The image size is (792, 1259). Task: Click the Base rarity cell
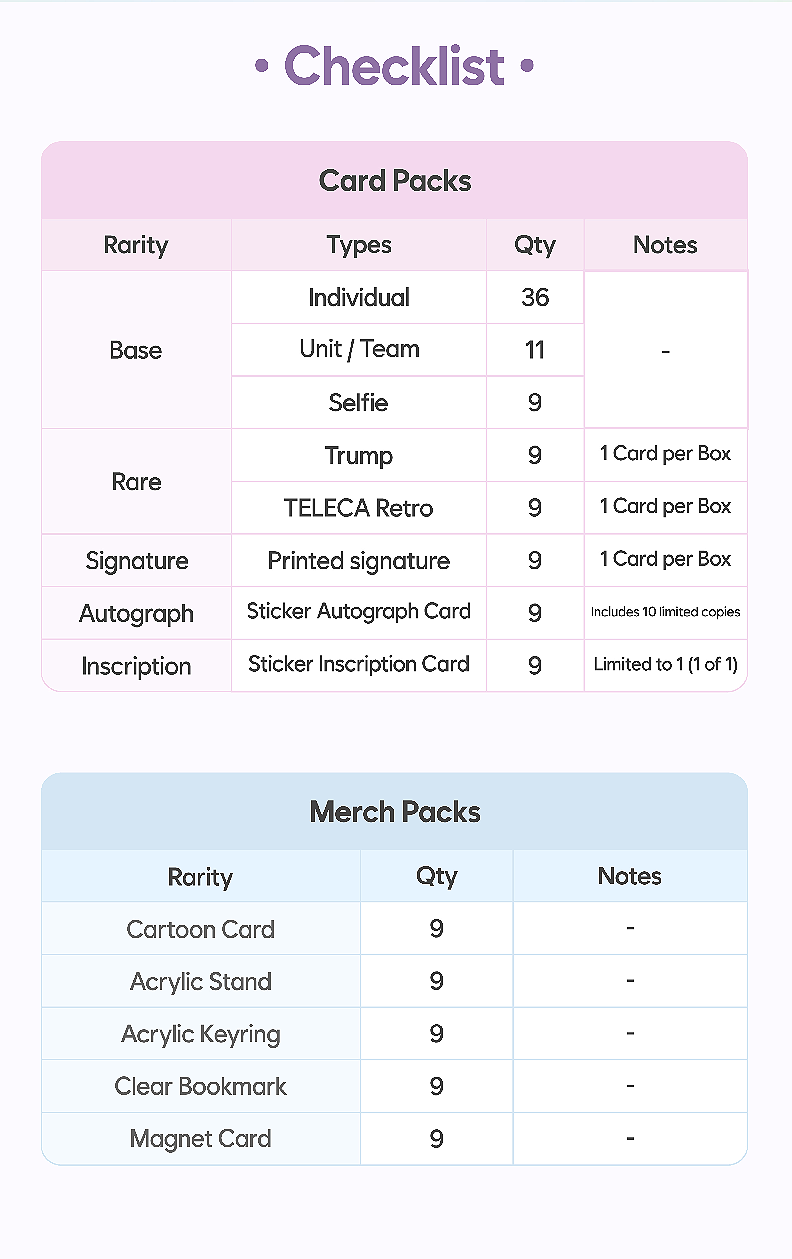click(x=136, y=350)
